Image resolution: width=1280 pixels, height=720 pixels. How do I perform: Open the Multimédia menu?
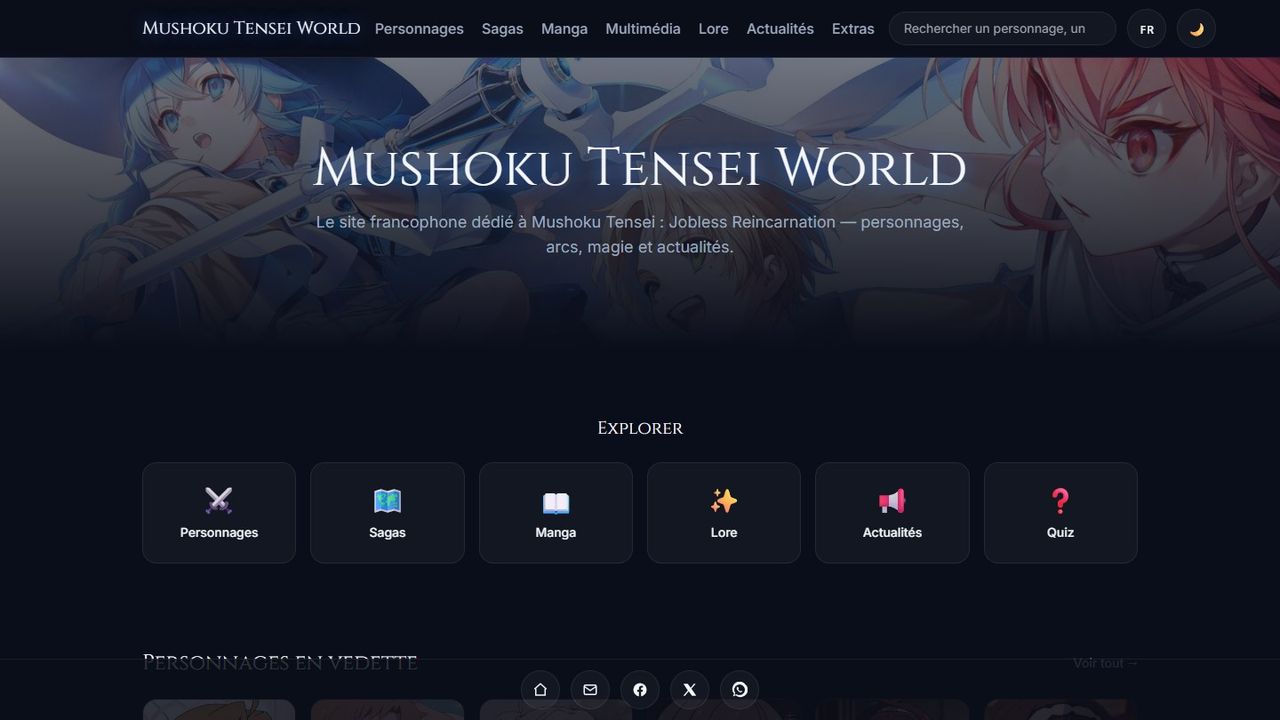pyautogui.click(x=643, y=29)
